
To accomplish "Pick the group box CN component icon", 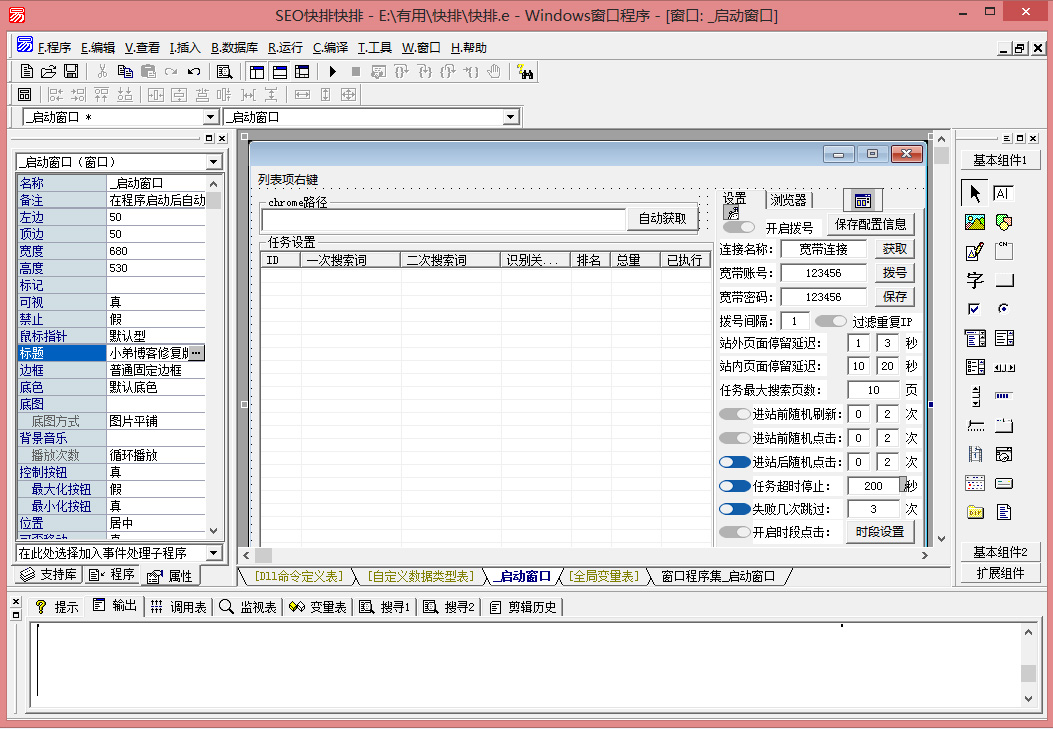I will pyautogui.click(x=1003, y=251).
